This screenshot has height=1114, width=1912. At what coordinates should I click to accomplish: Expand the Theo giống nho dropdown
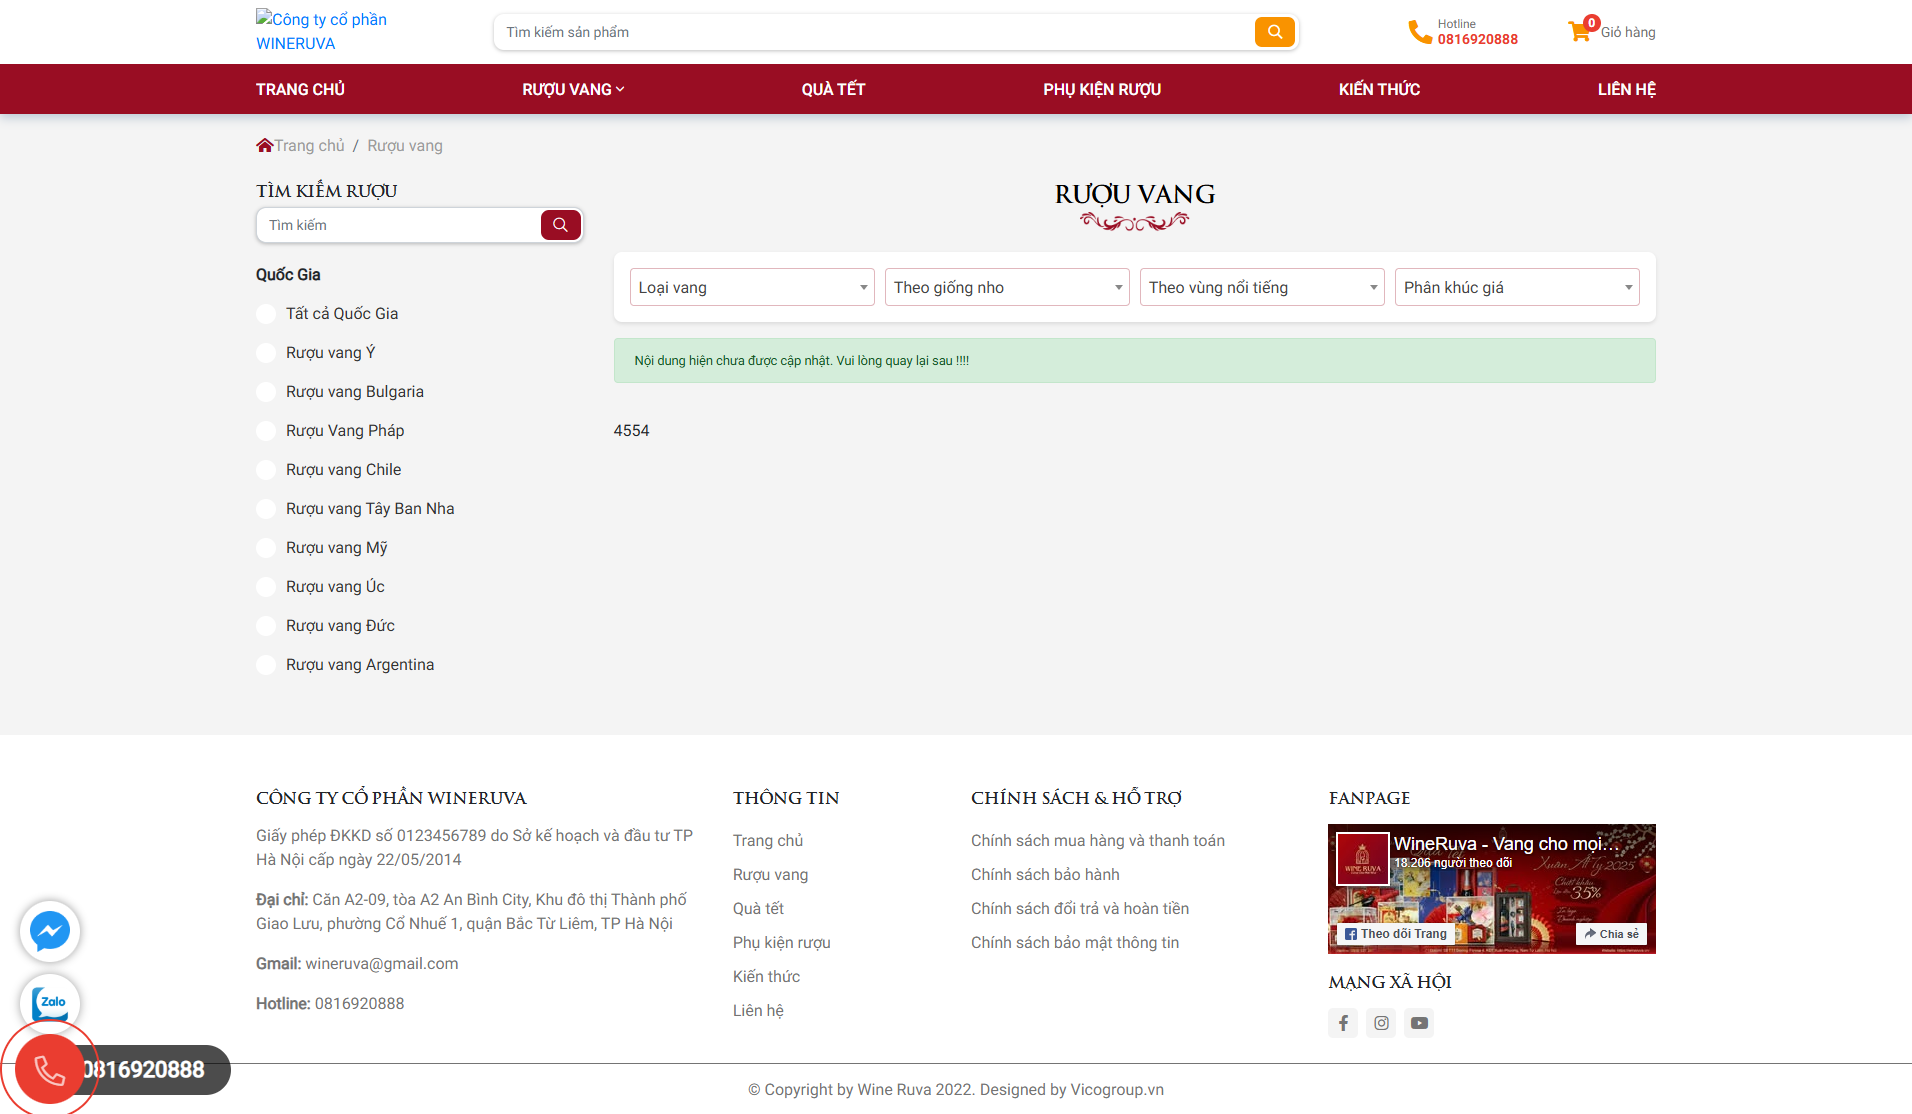[x=1007, y=288]
